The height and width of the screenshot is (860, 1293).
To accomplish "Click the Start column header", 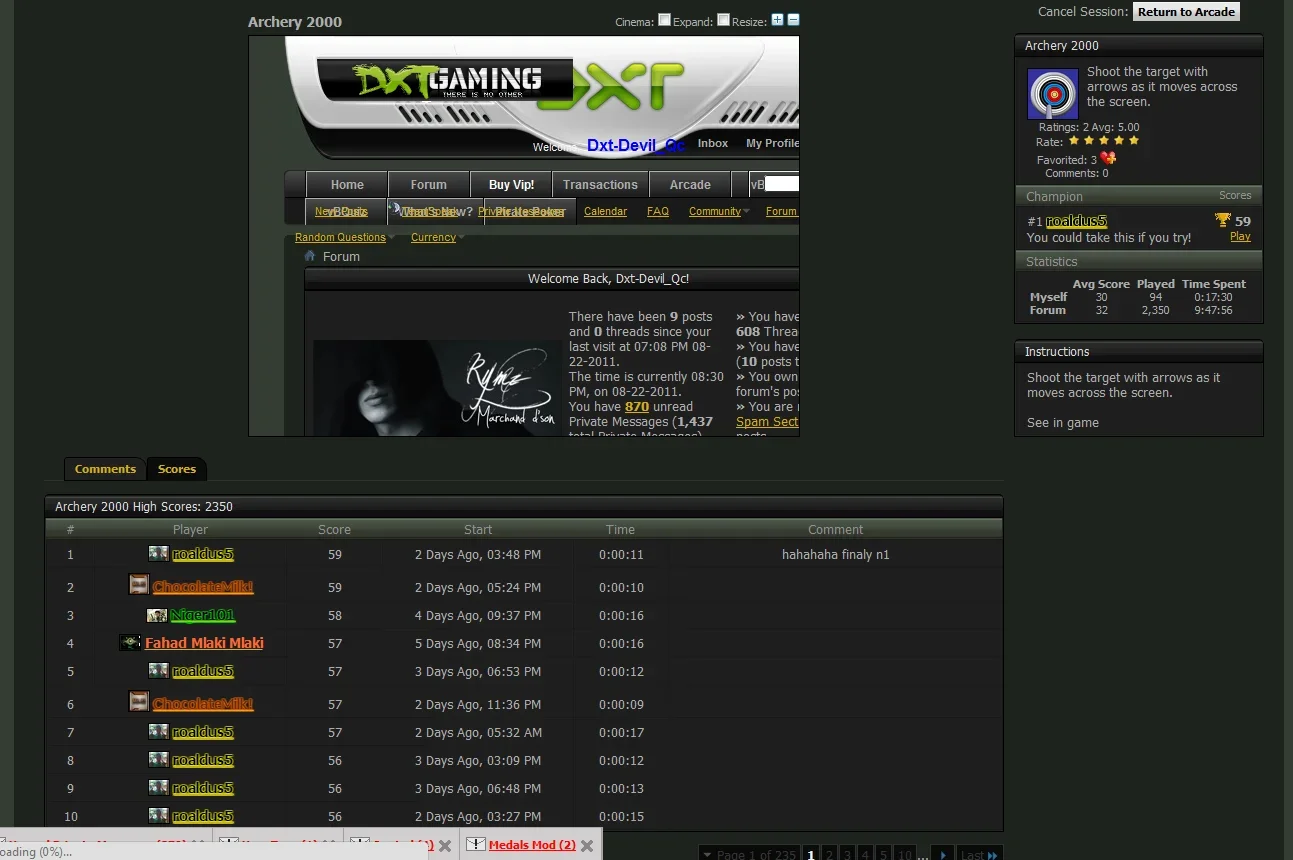I will [x=478, y=529].
